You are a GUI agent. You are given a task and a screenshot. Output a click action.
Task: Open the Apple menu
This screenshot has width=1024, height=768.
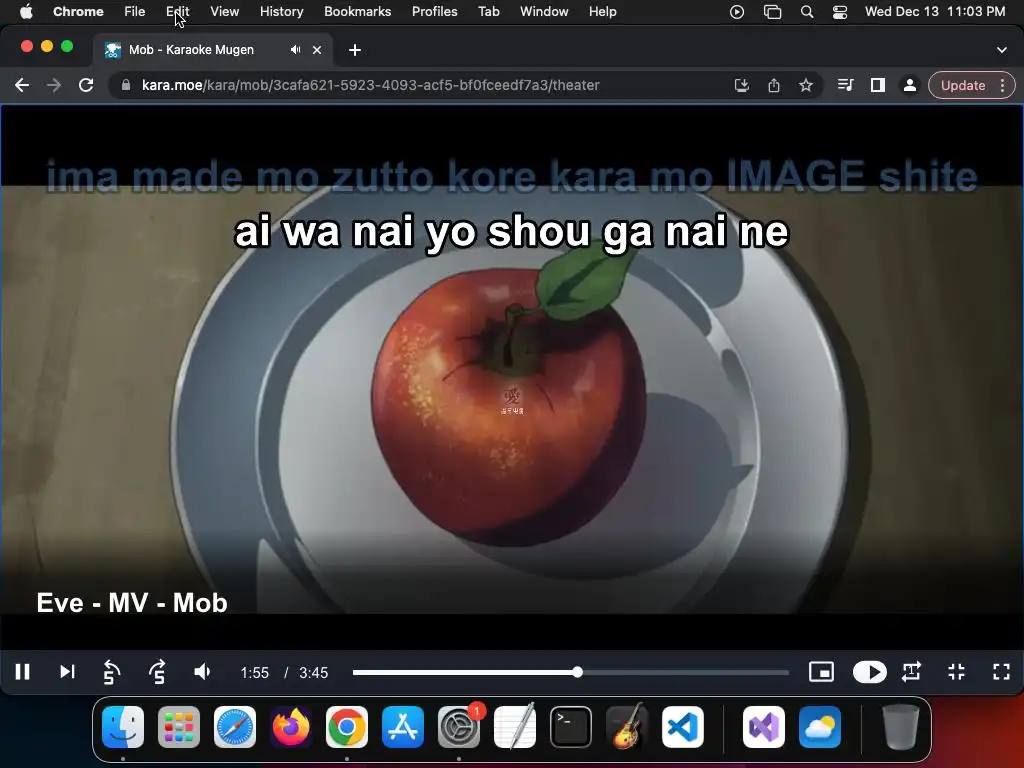[x=26, y=12]
